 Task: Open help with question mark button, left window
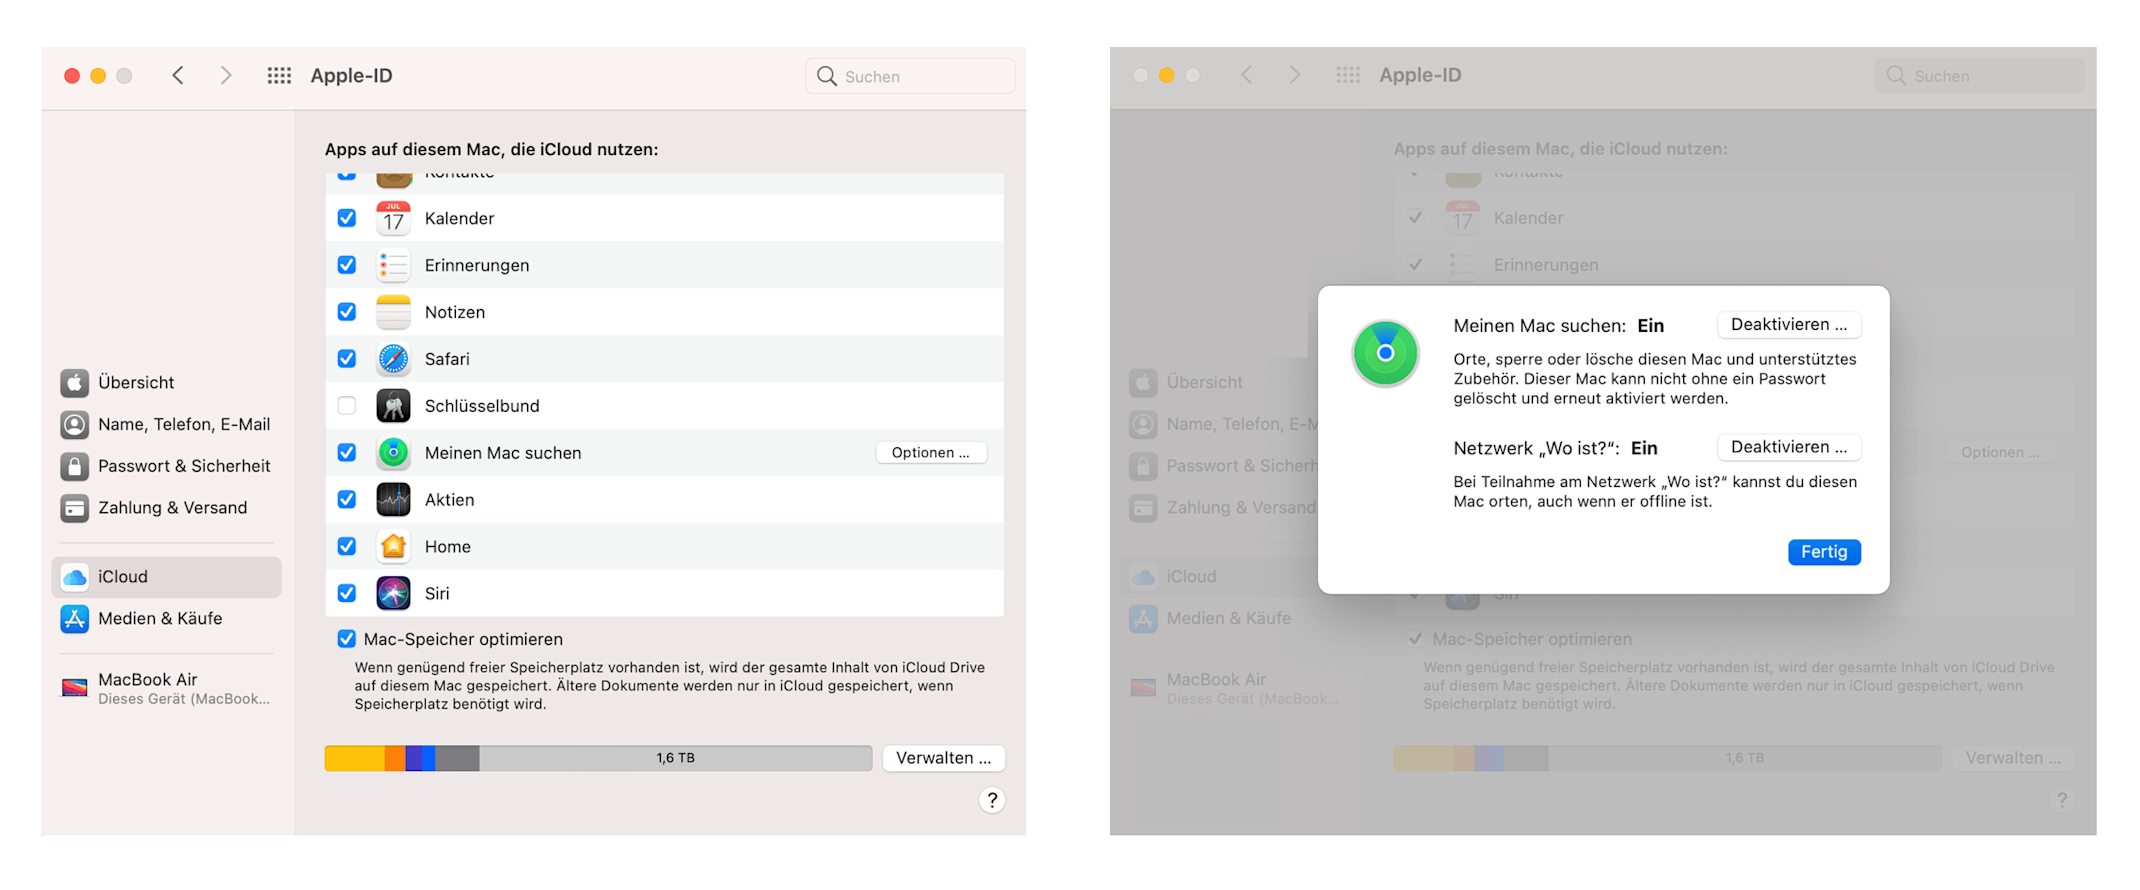pos(992,800)
